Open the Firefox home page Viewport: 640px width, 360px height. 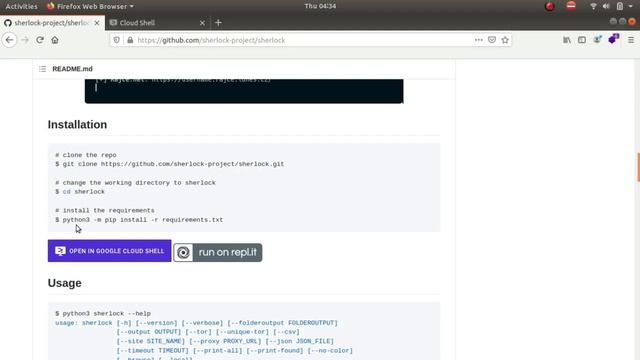(55, 40)
